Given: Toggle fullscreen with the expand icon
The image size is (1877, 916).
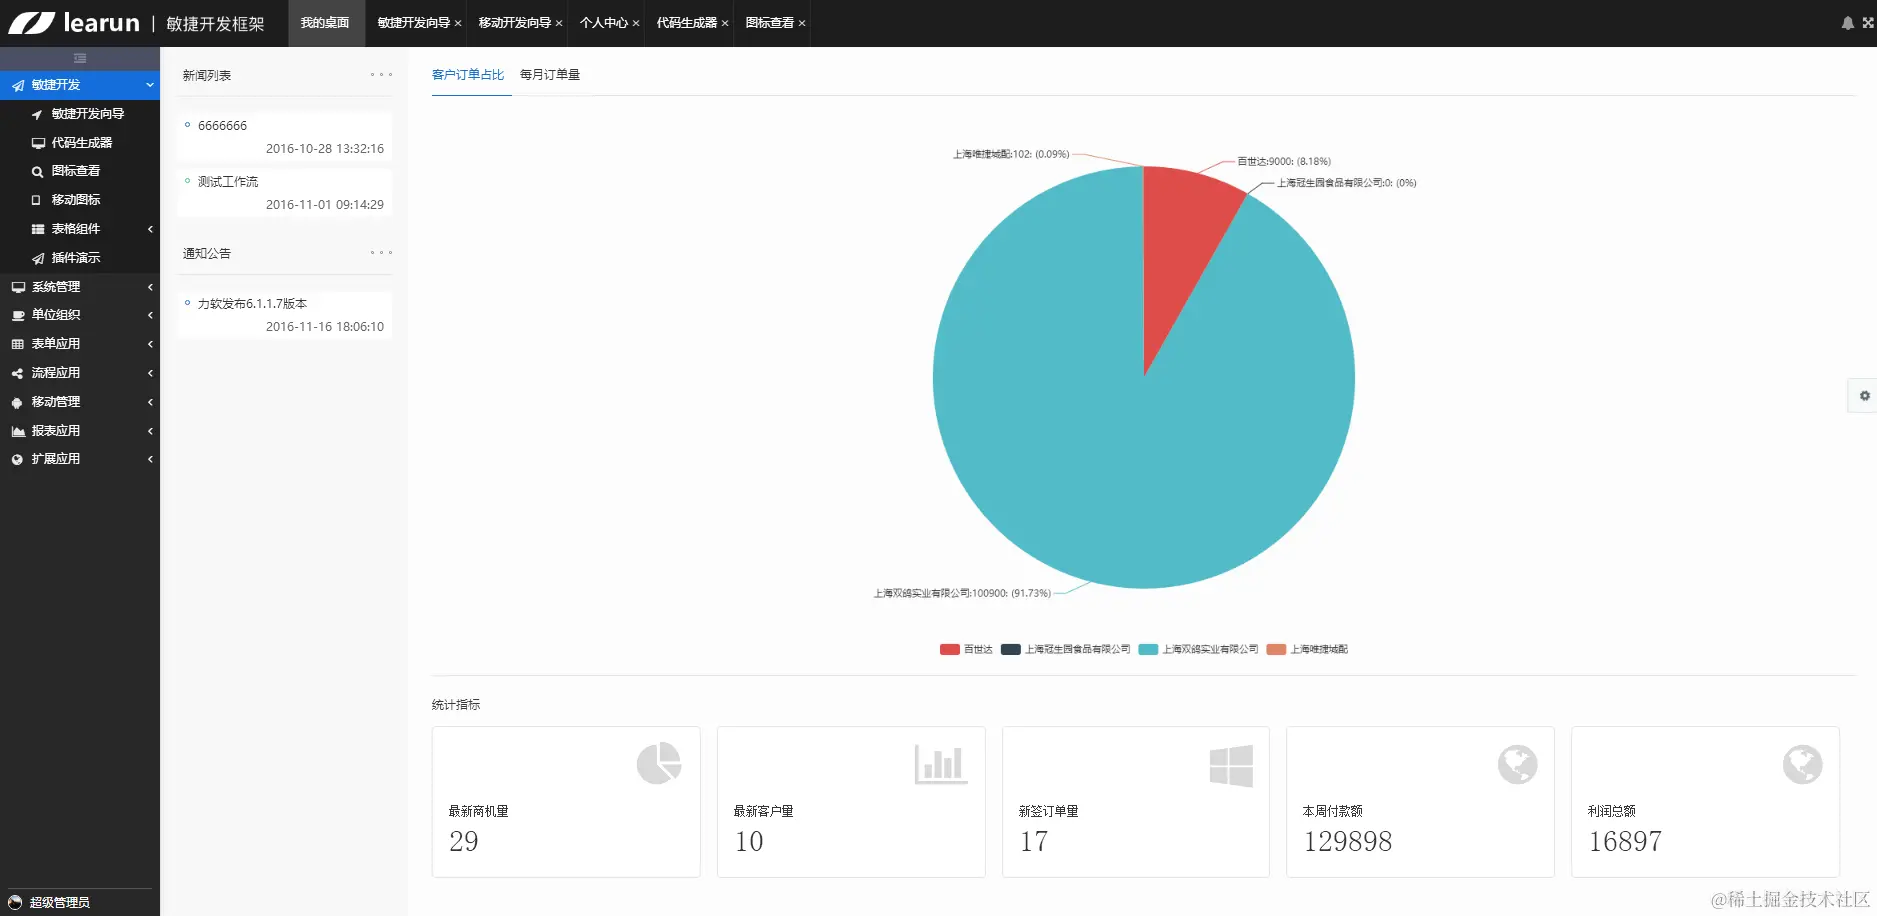Looking at the screenshot, I should coord(1867,22).
